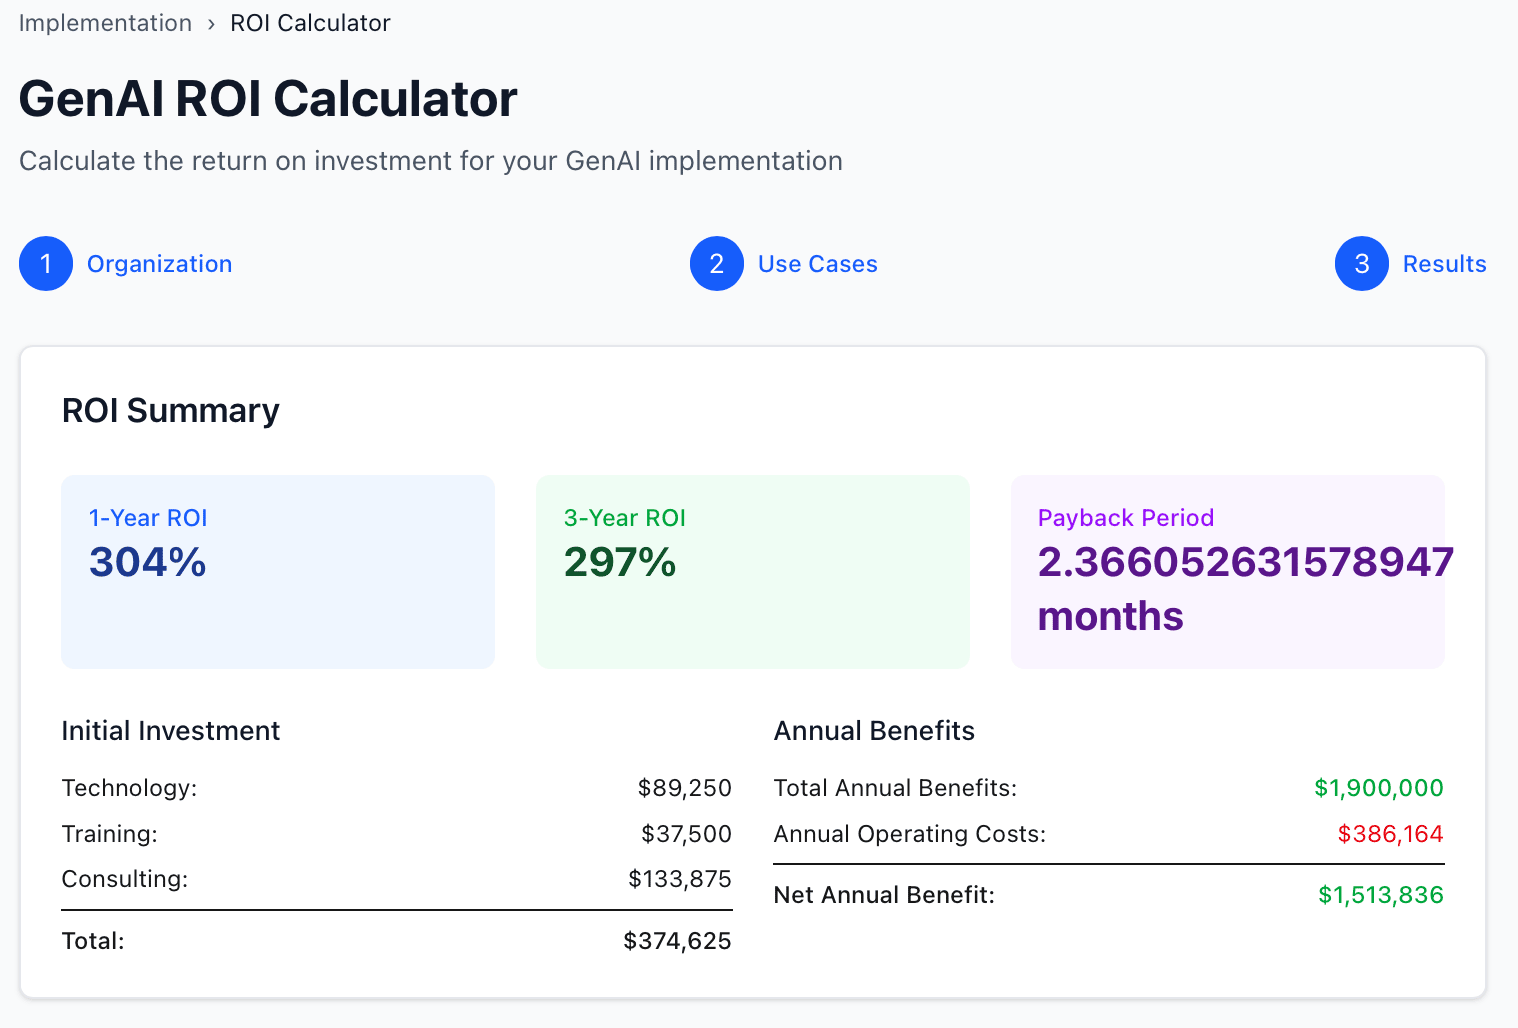Open the Use Cases step
This screenshot has width=1518, height=1028.
tap(817, 264)
